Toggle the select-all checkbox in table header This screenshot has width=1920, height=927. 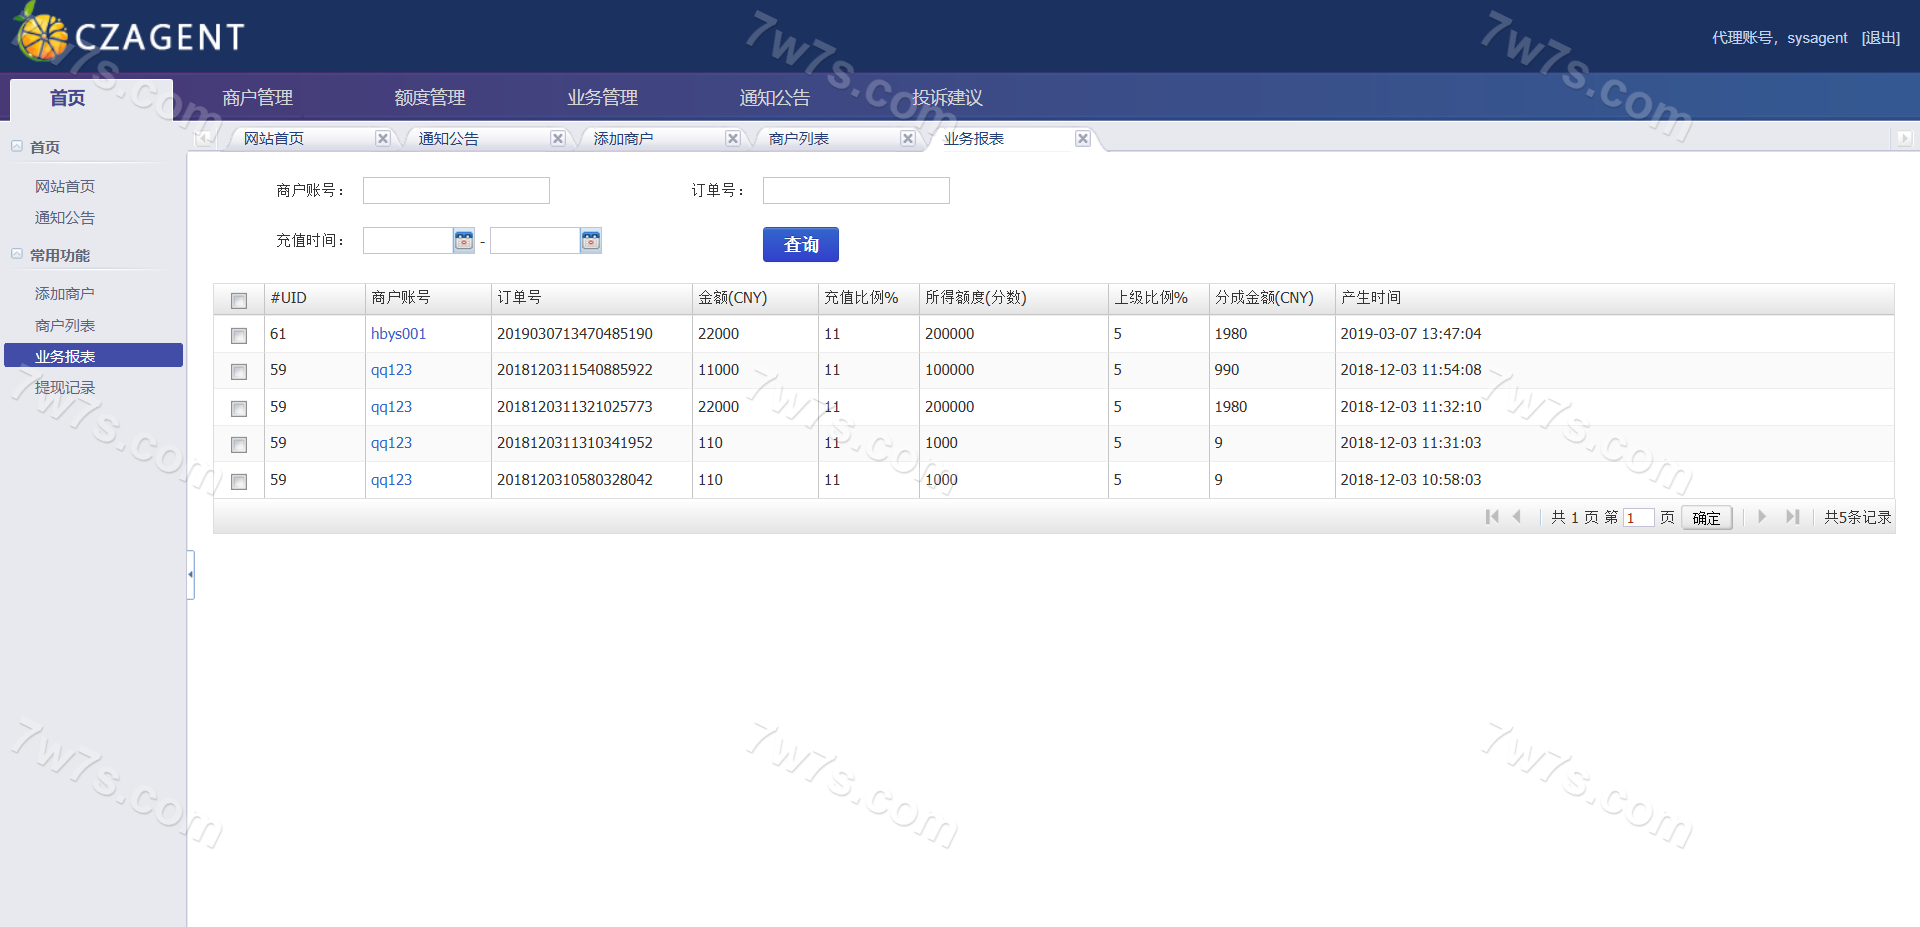[239, 300]
